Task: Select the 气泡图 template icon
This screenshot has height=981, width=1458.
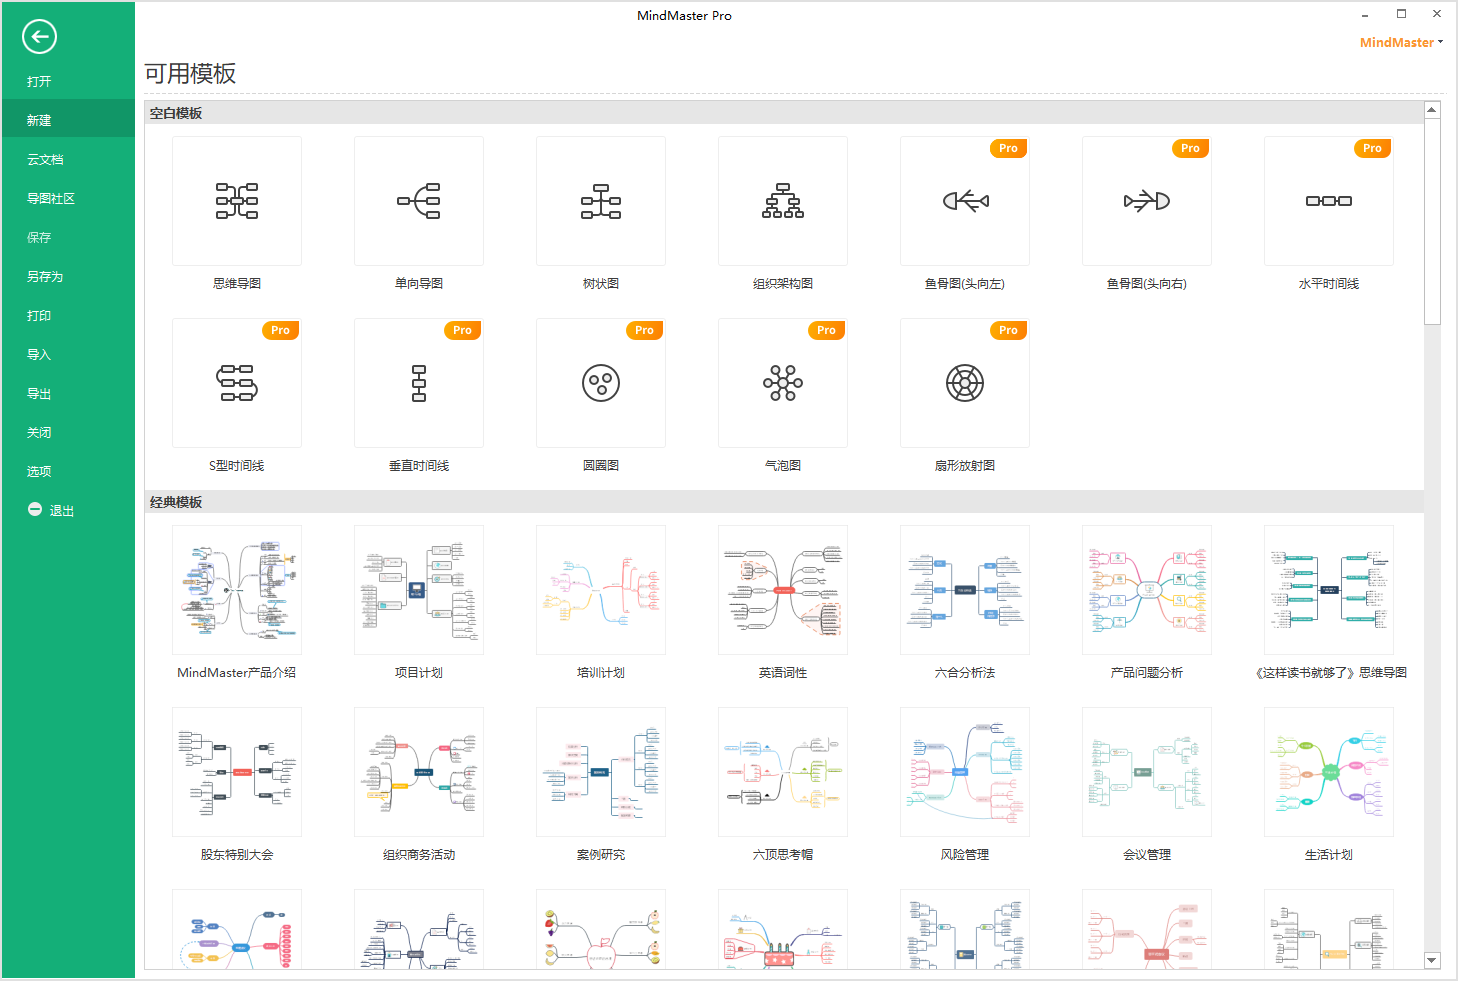Action: 783,383
